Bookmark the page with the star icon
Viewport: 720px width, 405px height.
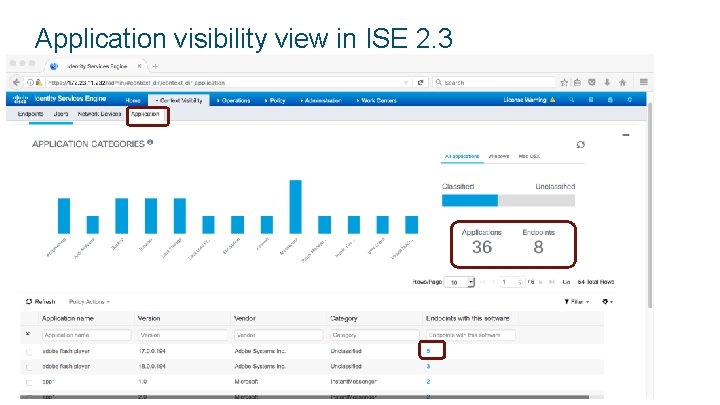point(564,82)
